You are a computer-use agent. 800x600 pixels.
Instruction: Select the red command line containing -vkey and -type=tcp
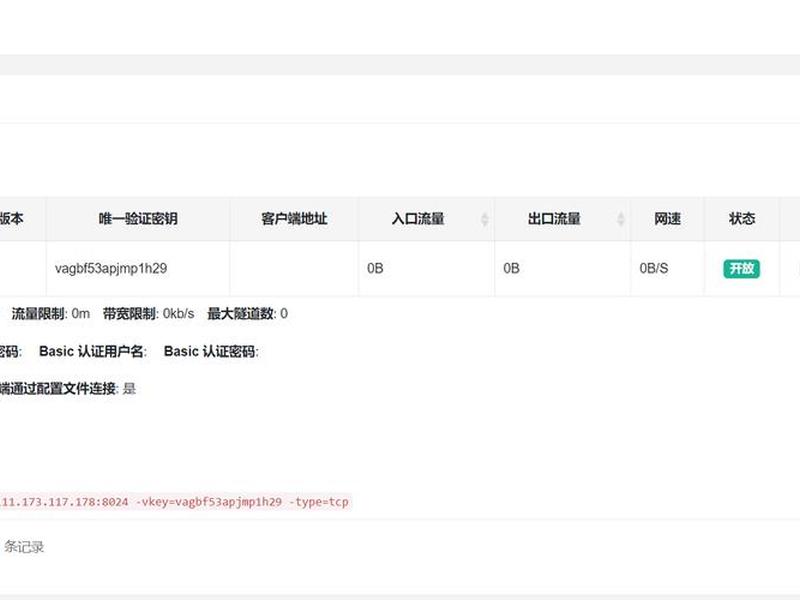(x=174, y=502)
